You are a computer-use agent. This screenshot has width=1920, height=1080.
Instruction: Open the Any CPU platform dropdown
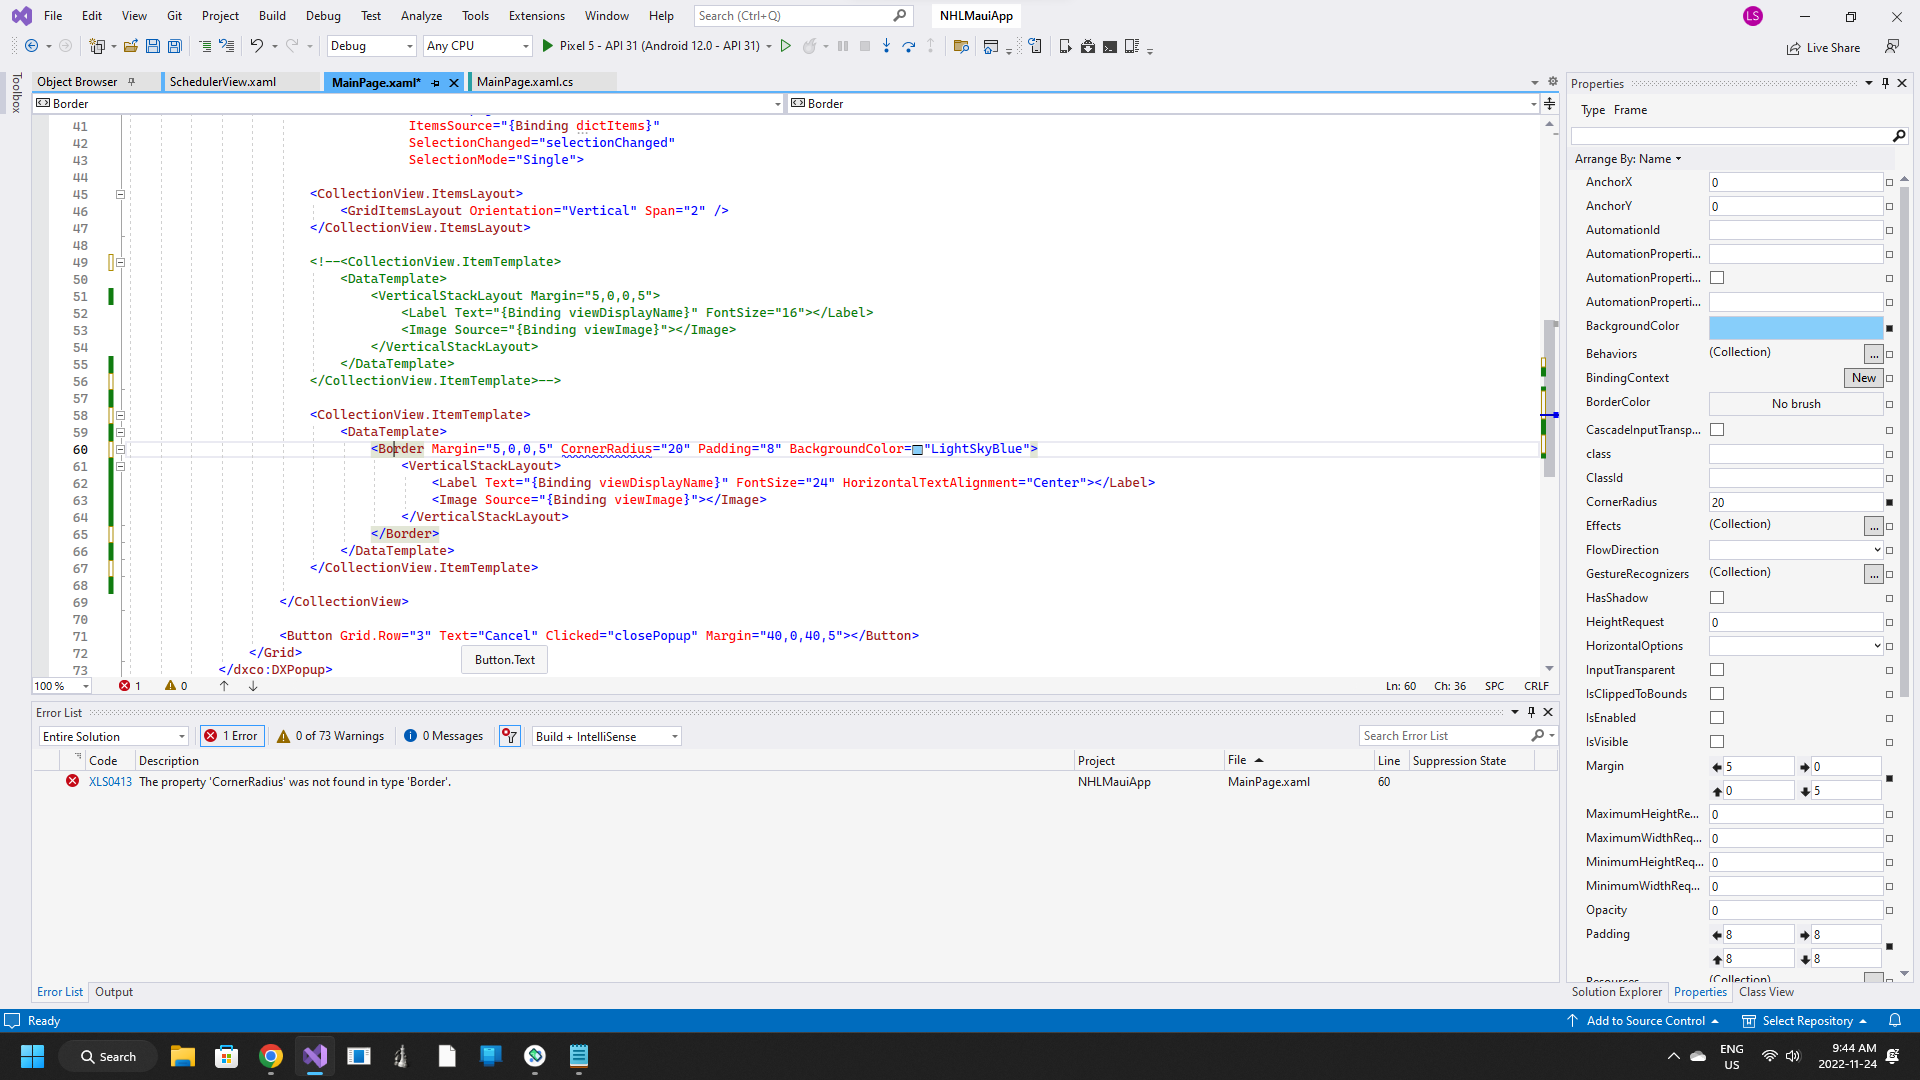477,46
